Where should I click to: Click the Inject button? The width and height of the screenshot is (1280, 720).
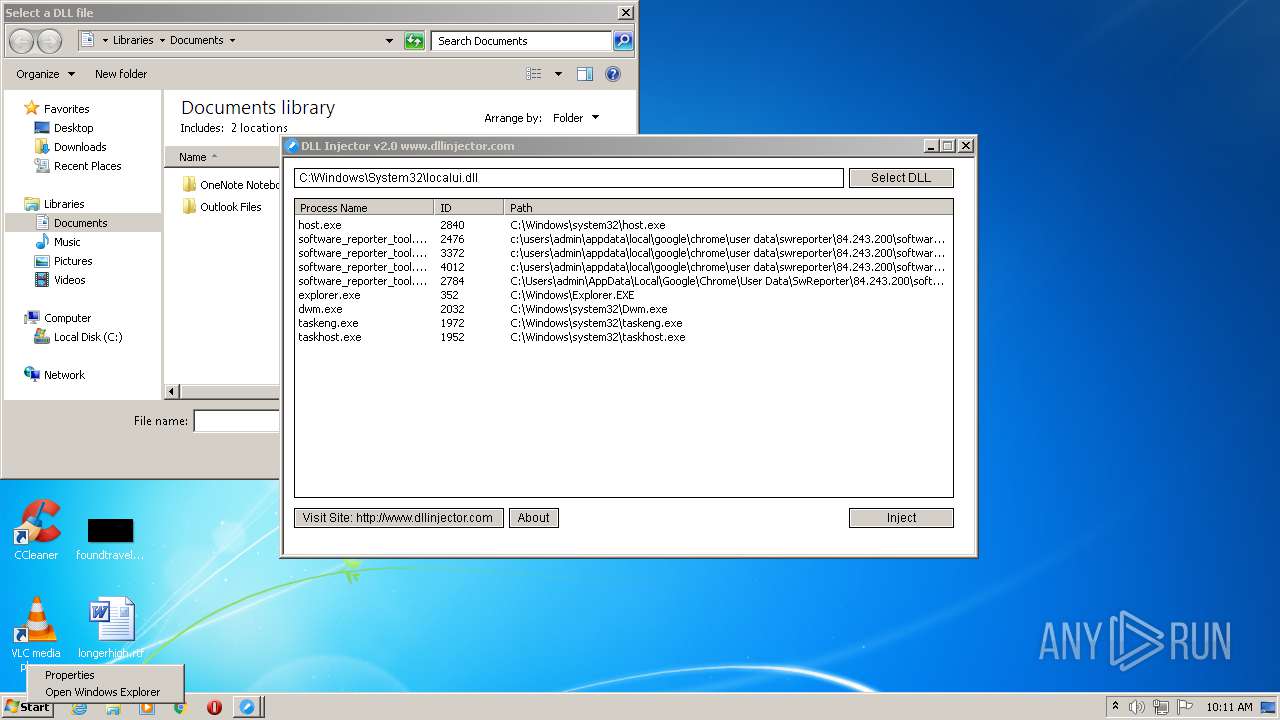point(901,518)
